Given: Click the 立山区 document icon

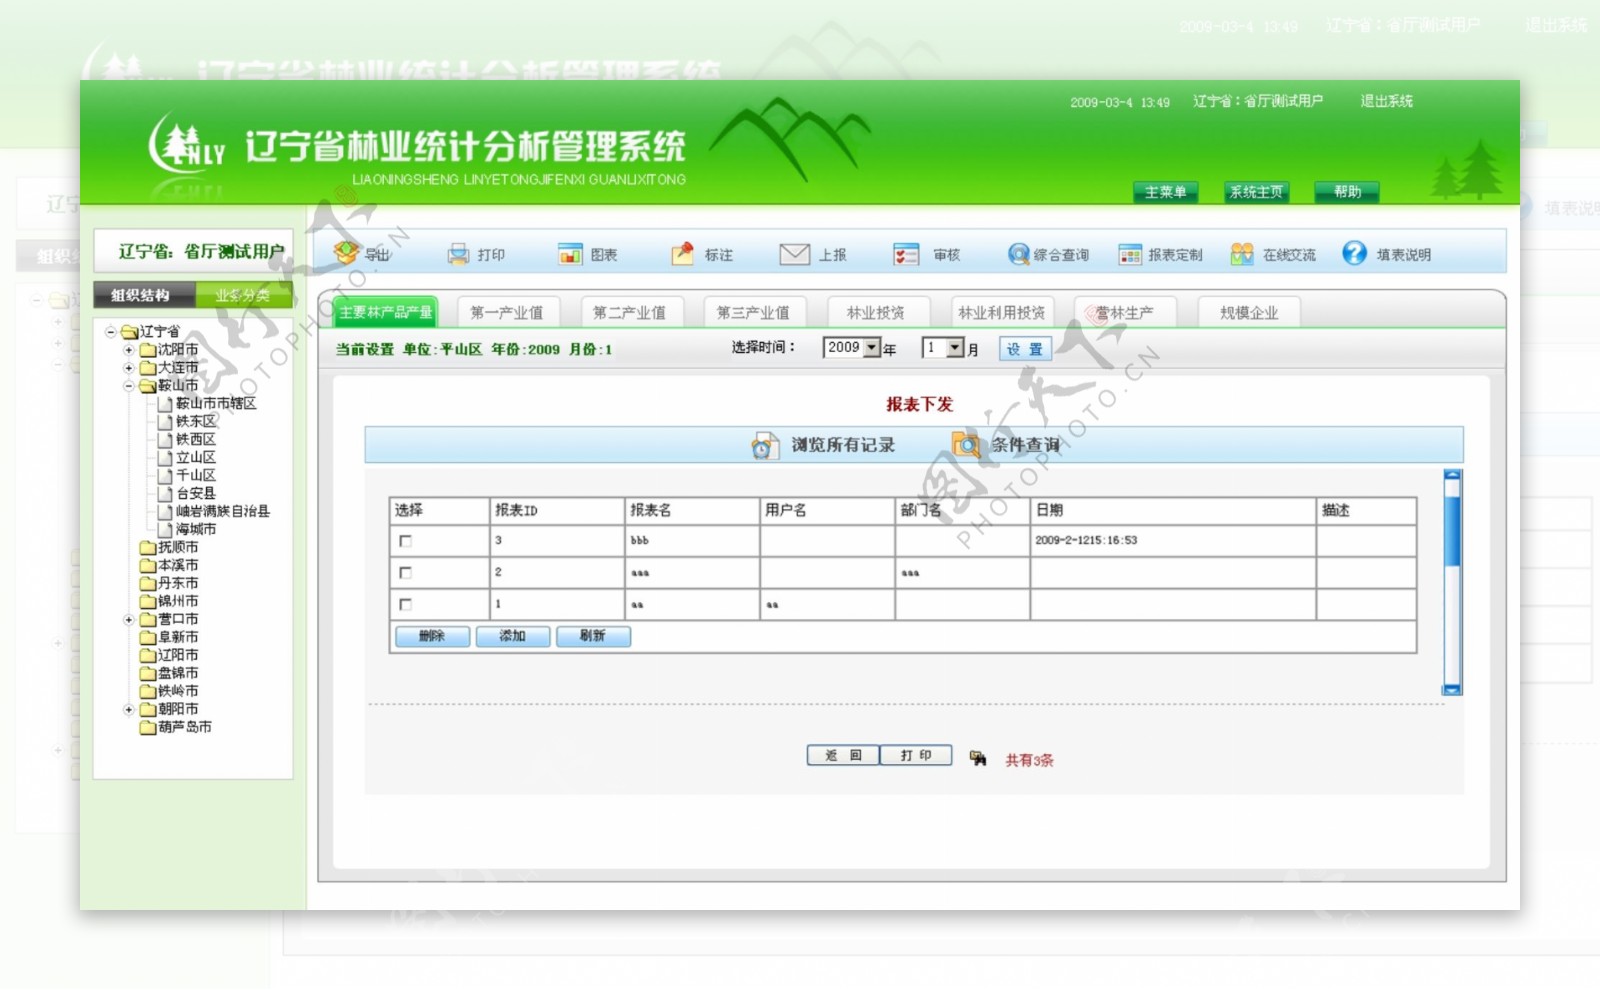Looking at the screenshot, I should click(x=166, y=458).
